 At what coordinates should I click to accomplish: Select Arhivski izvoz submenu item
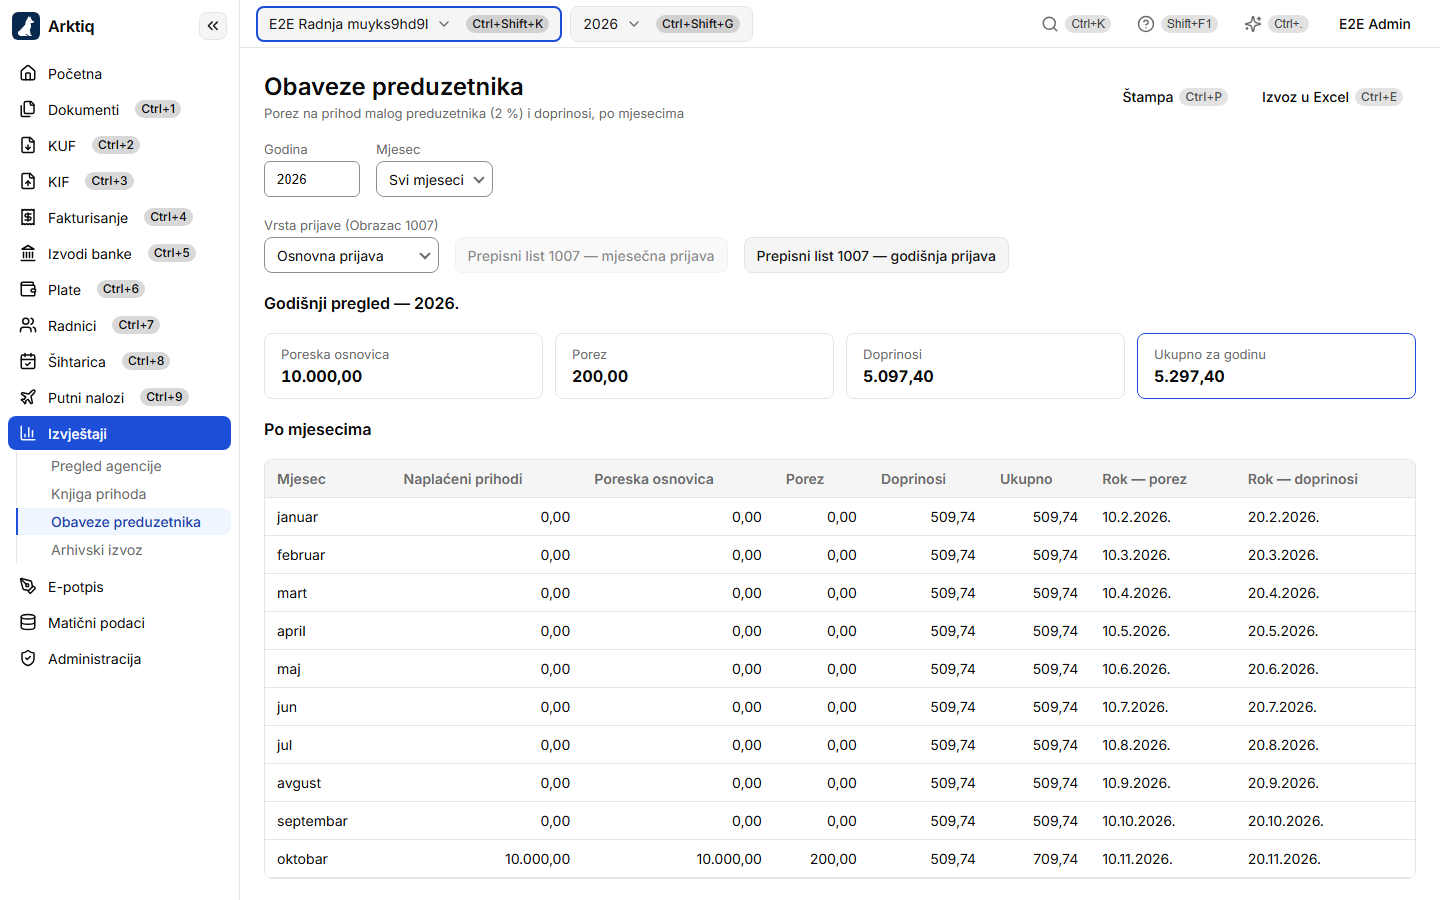(x=97, y=550)
